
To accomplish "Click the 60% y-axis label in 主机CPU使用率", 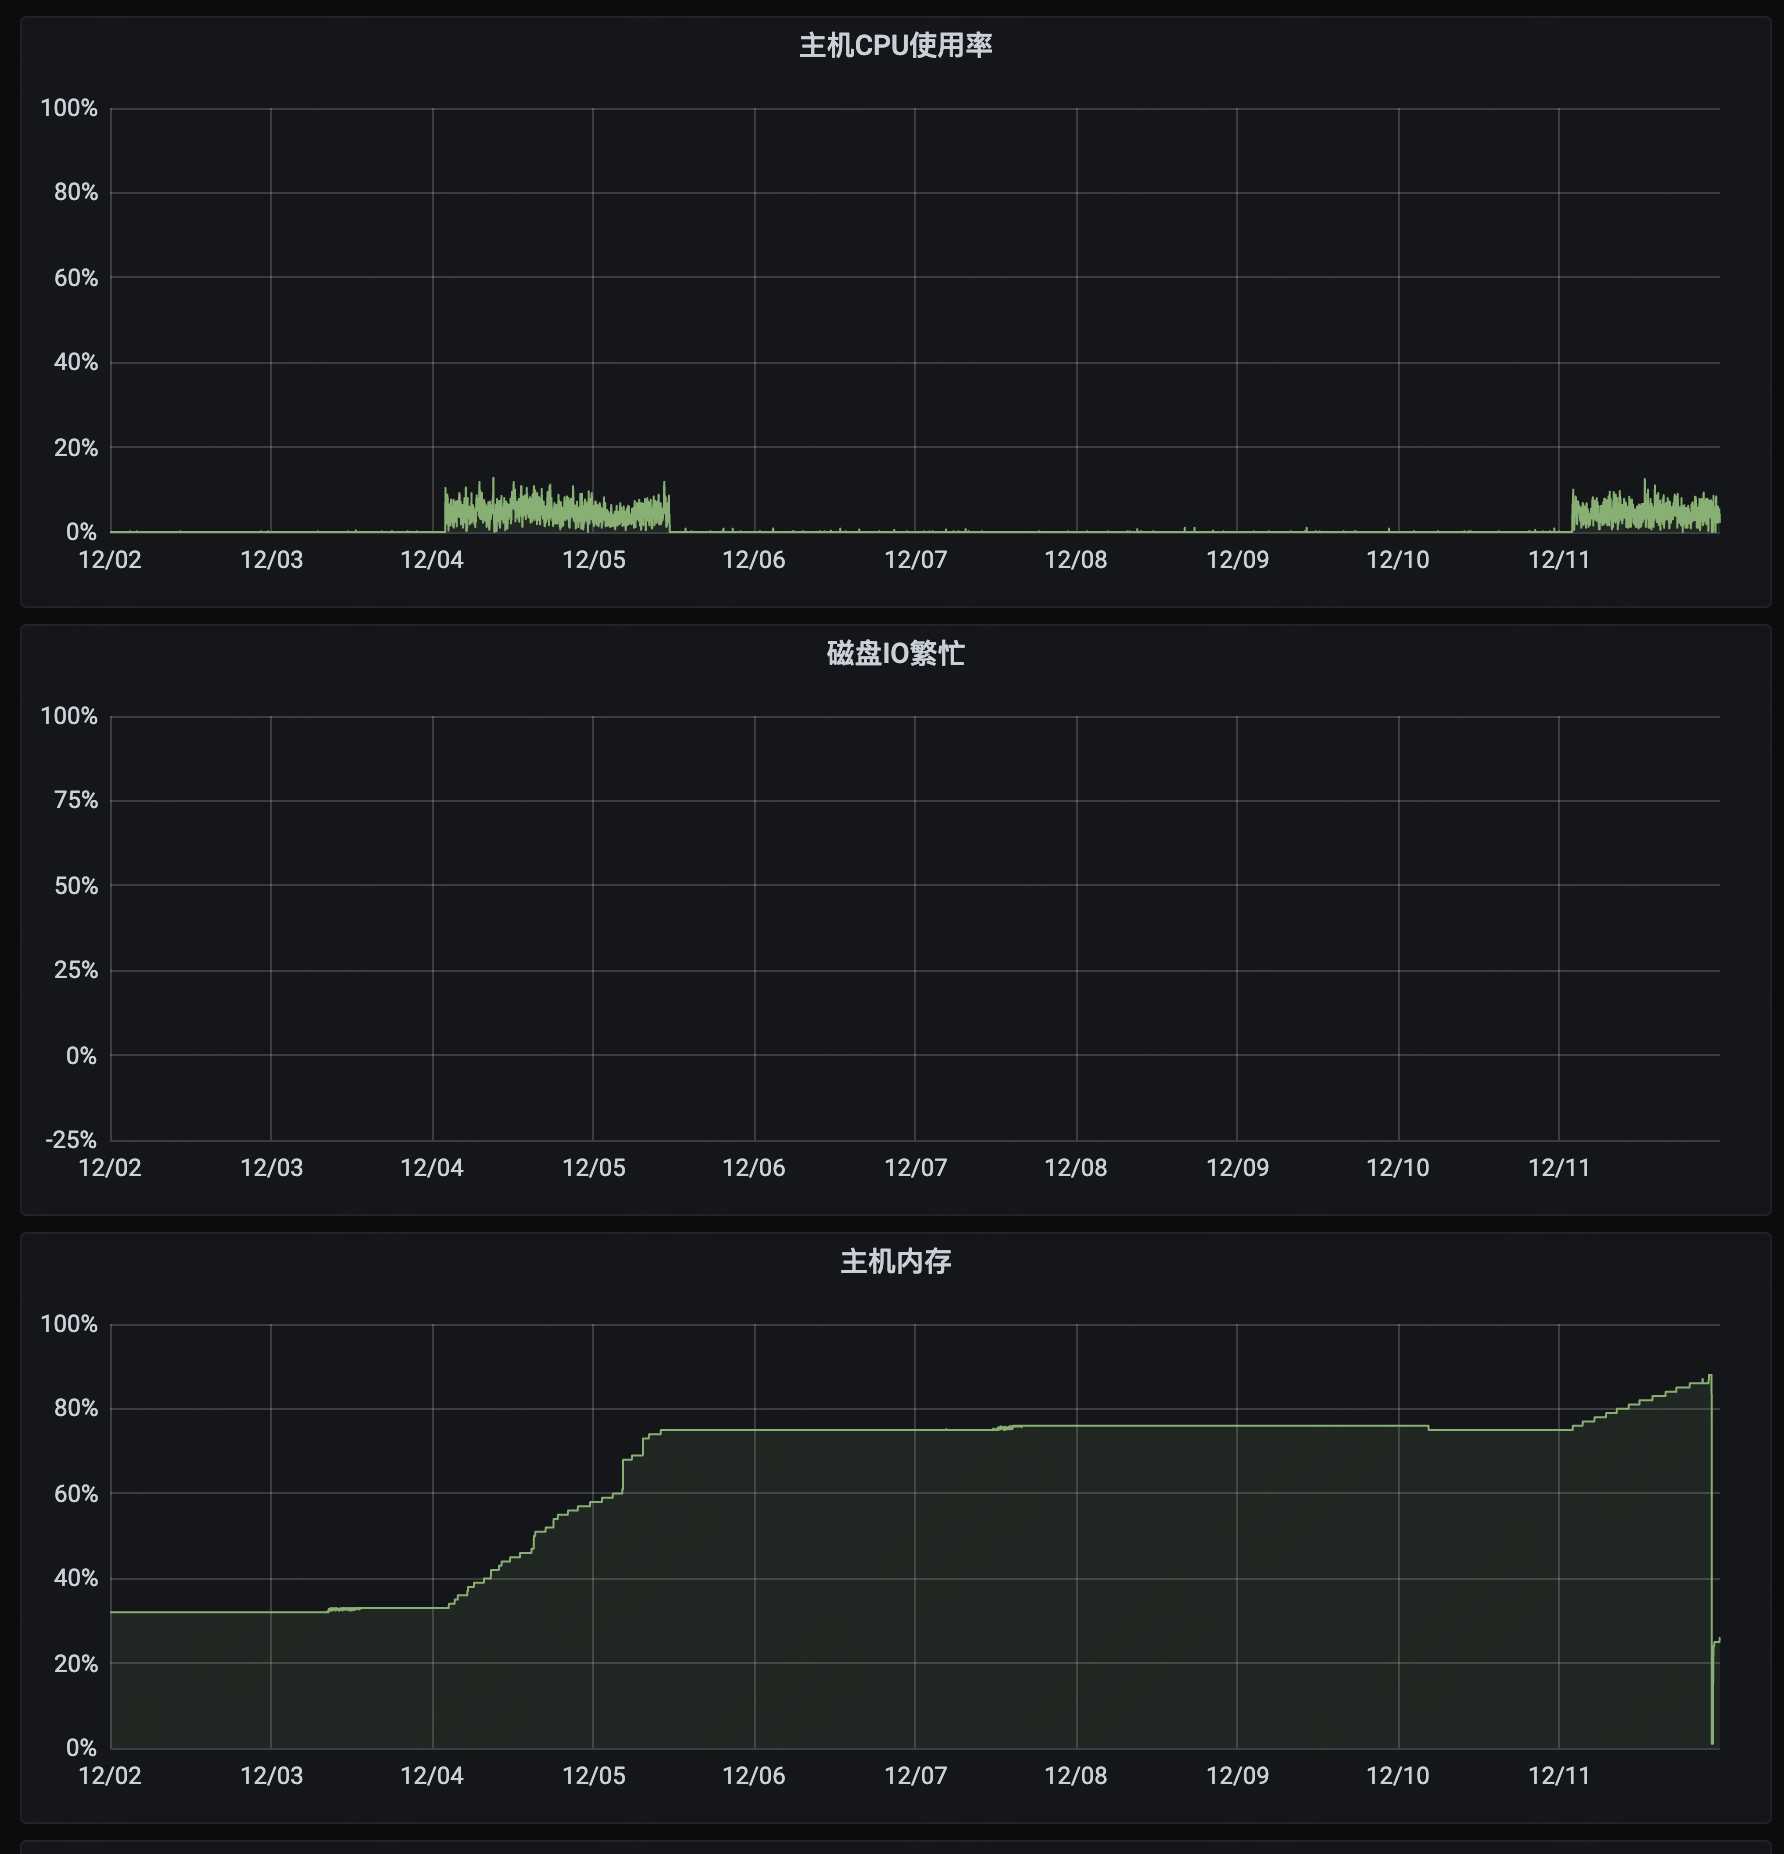I will click(76, 278).
